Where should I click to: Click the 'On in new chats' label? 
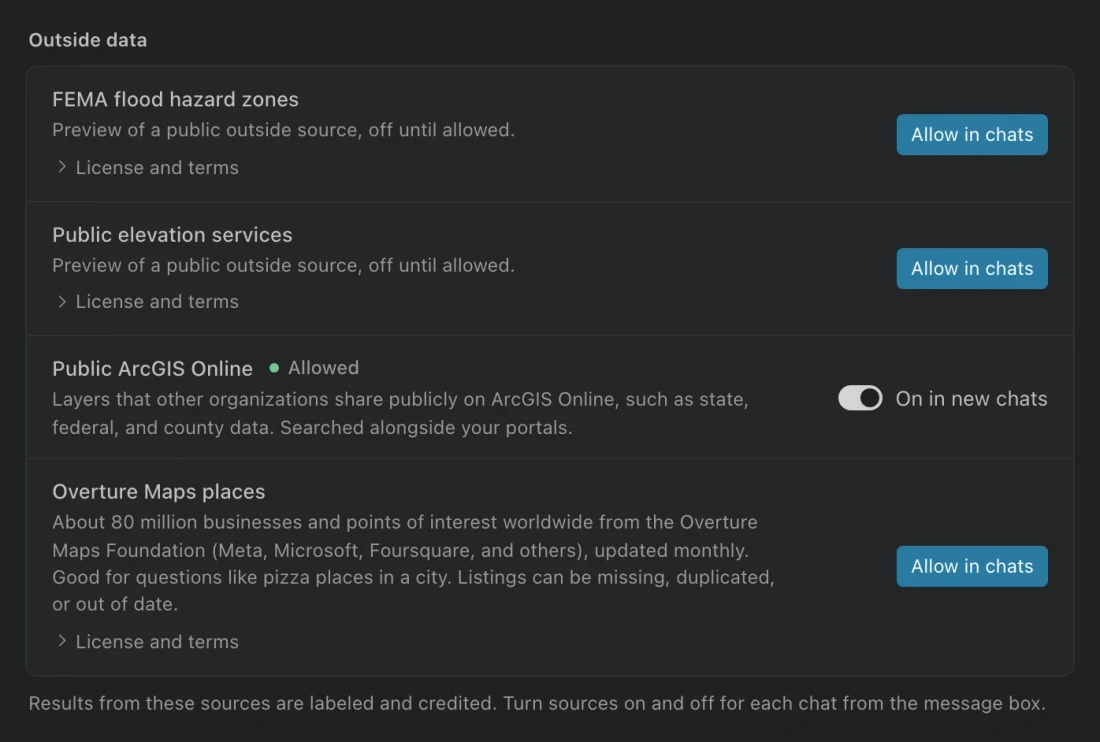click(972, 398)
